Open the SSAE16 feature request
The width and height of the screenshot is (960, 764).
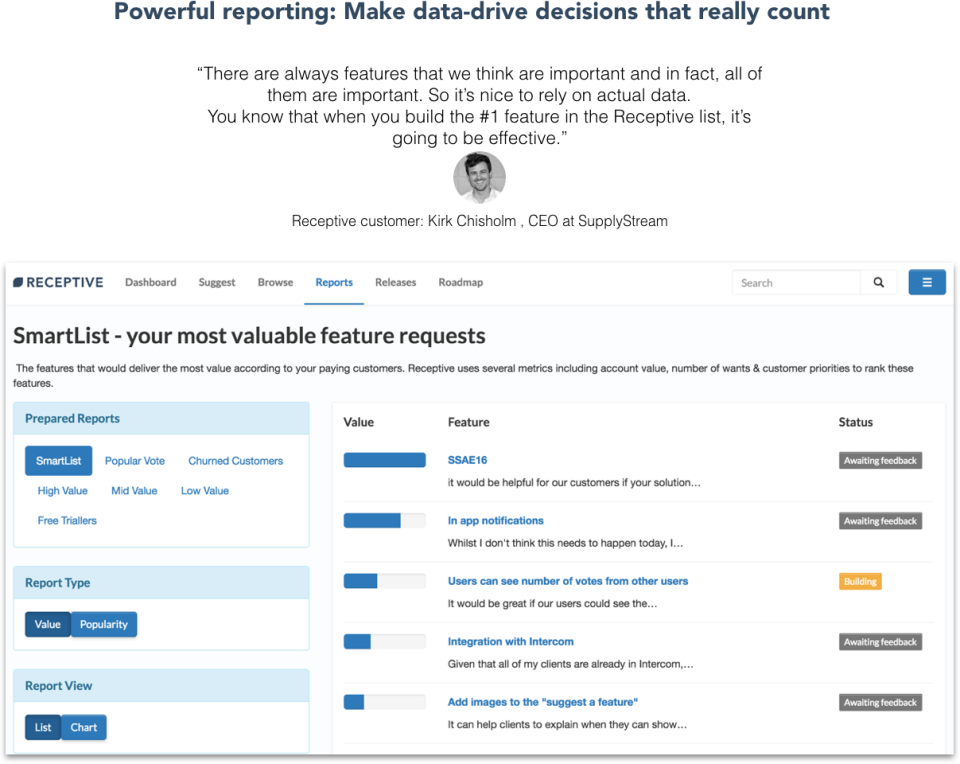click(x=467, y=460)
